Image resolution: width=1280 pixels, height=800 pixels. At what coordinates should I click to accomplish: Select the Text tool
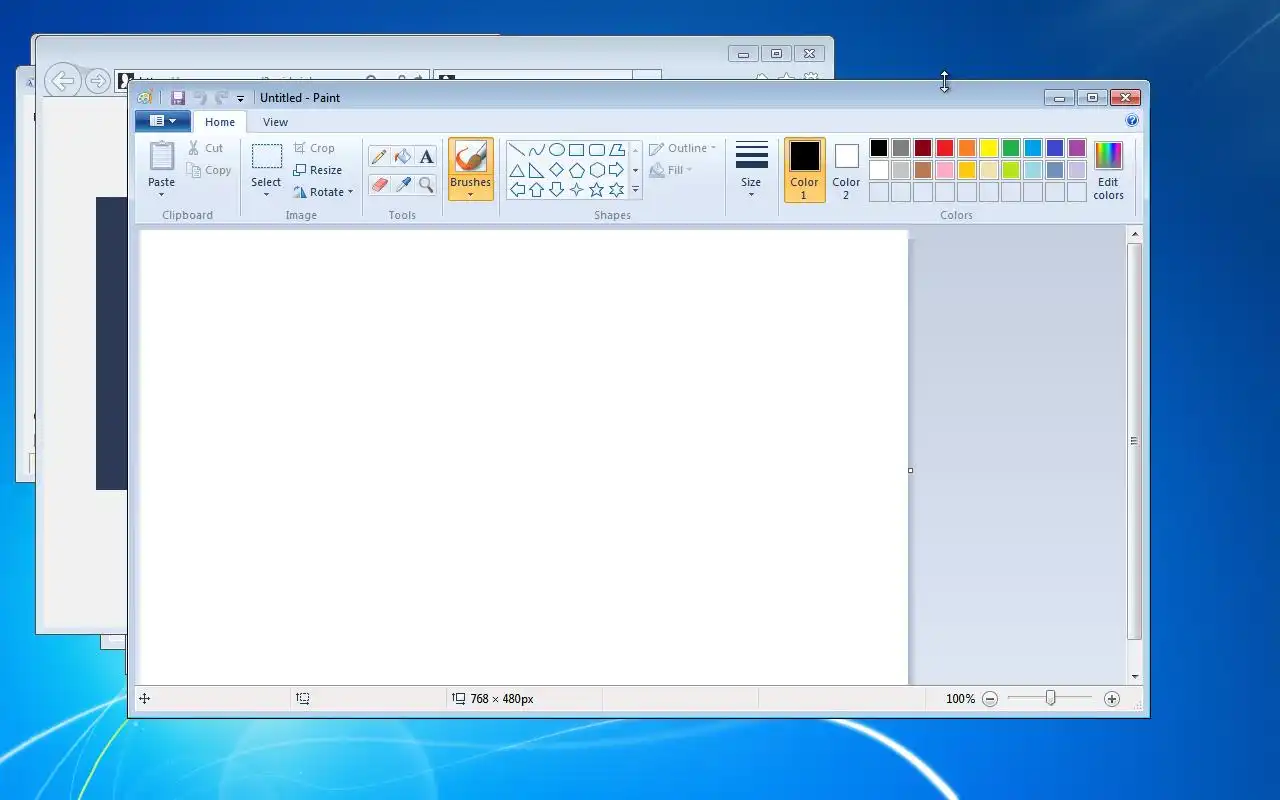point(427,156)
